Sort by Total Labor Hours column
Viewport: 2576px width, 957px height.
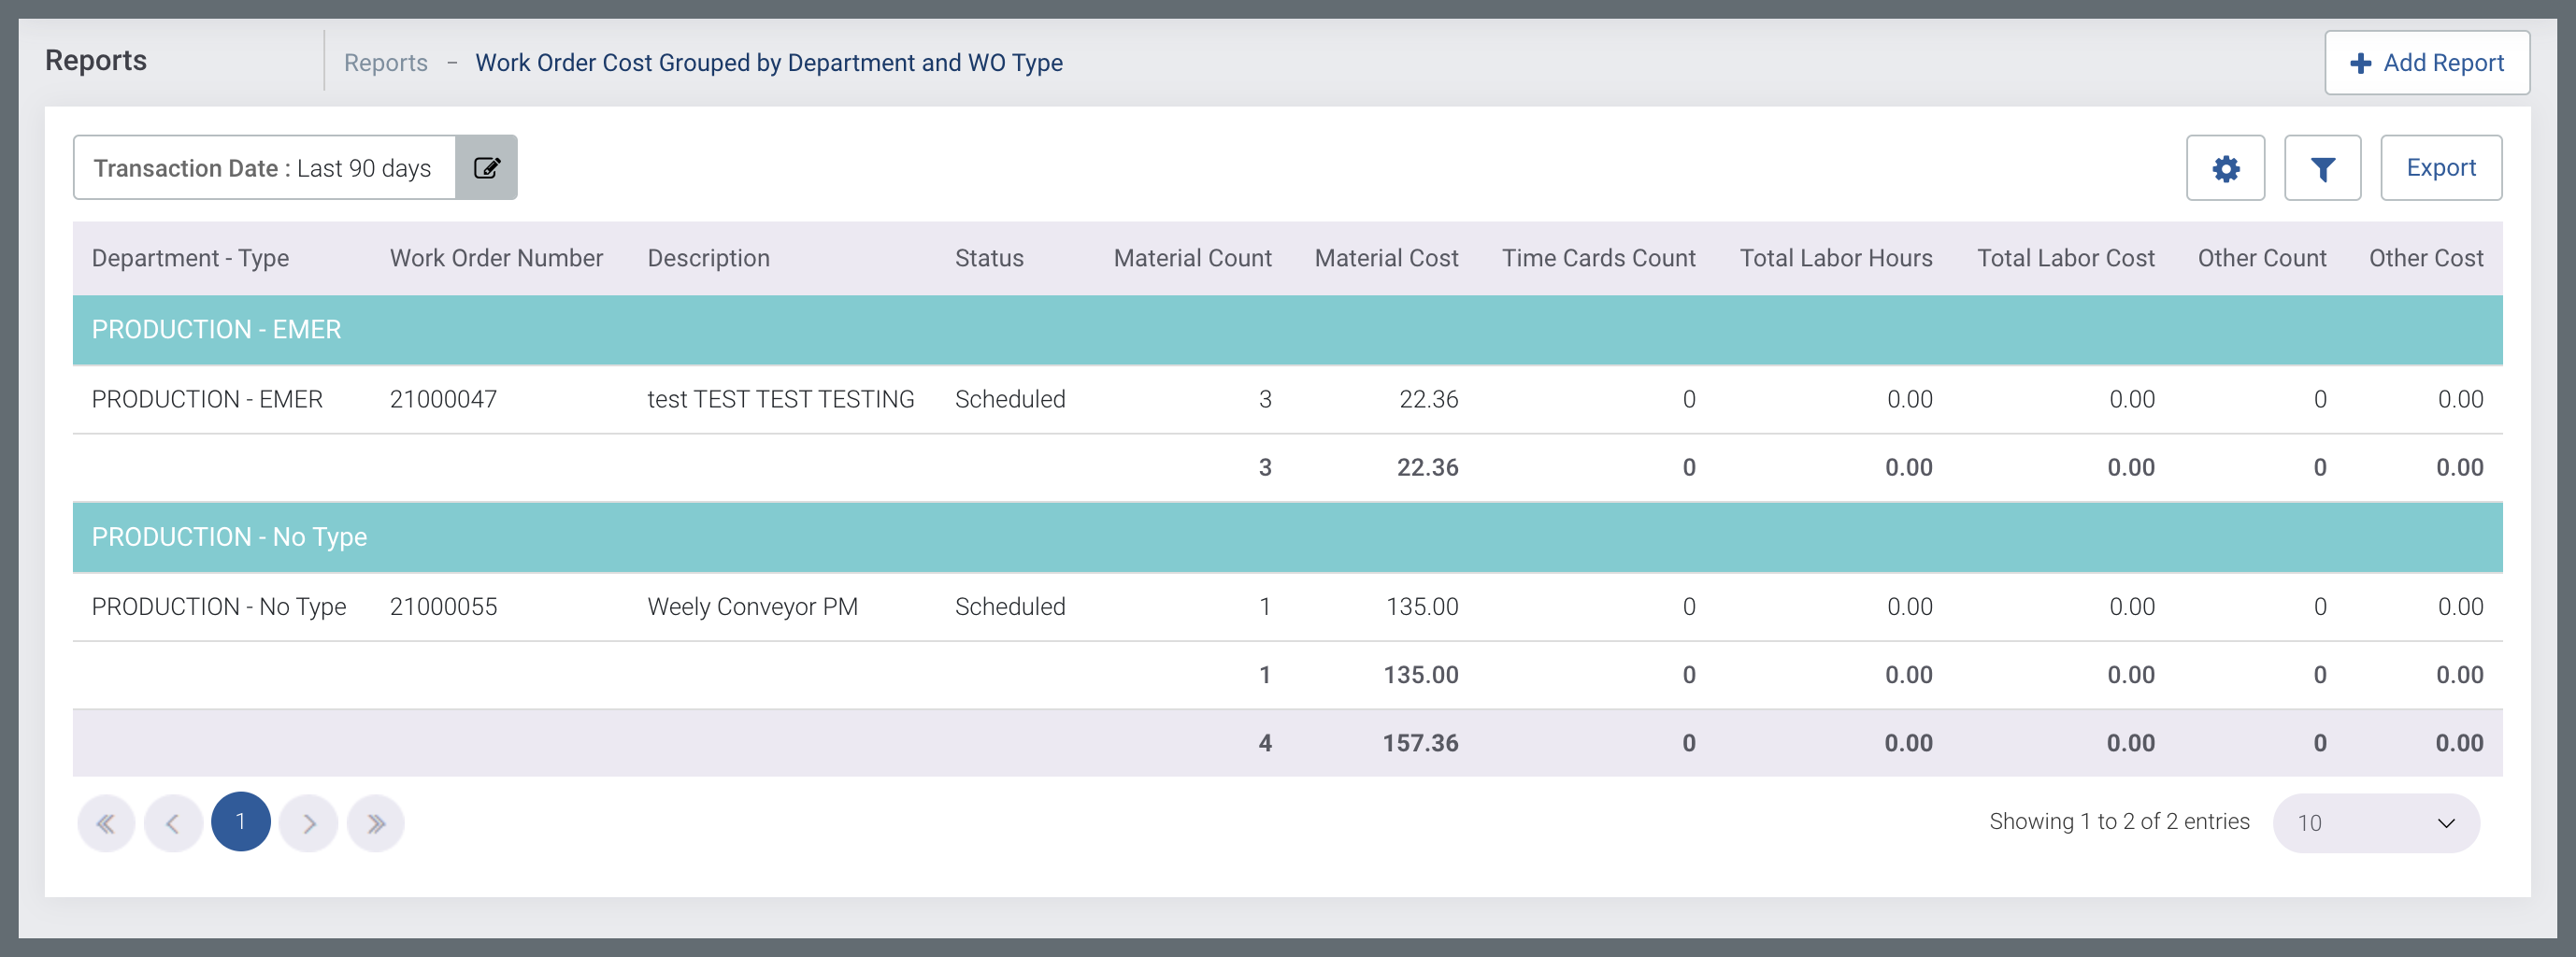(x=1836, y=258)
